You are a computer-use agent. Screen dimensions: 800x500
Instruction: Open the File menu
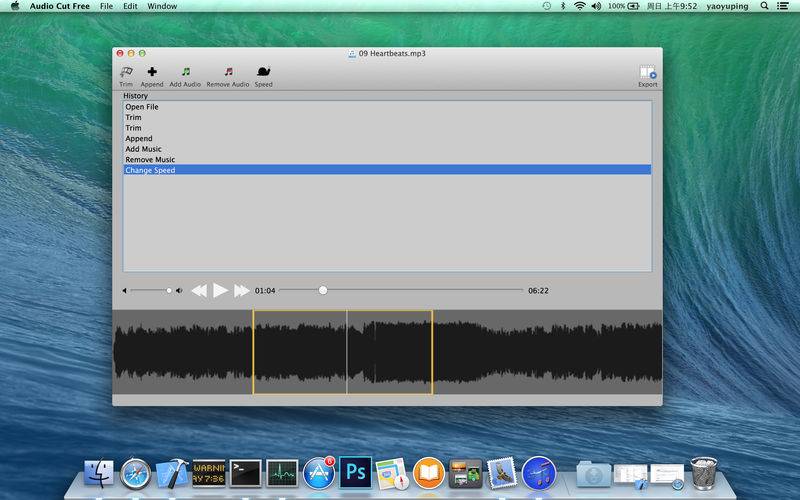tap(106, 6)
